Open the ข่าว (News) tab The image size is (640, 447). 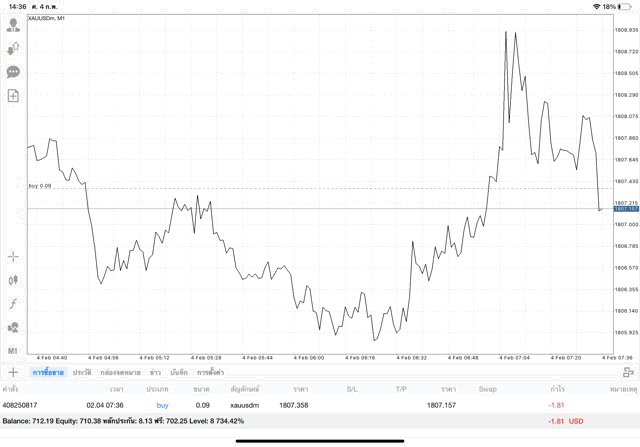[x=155, y=372]
